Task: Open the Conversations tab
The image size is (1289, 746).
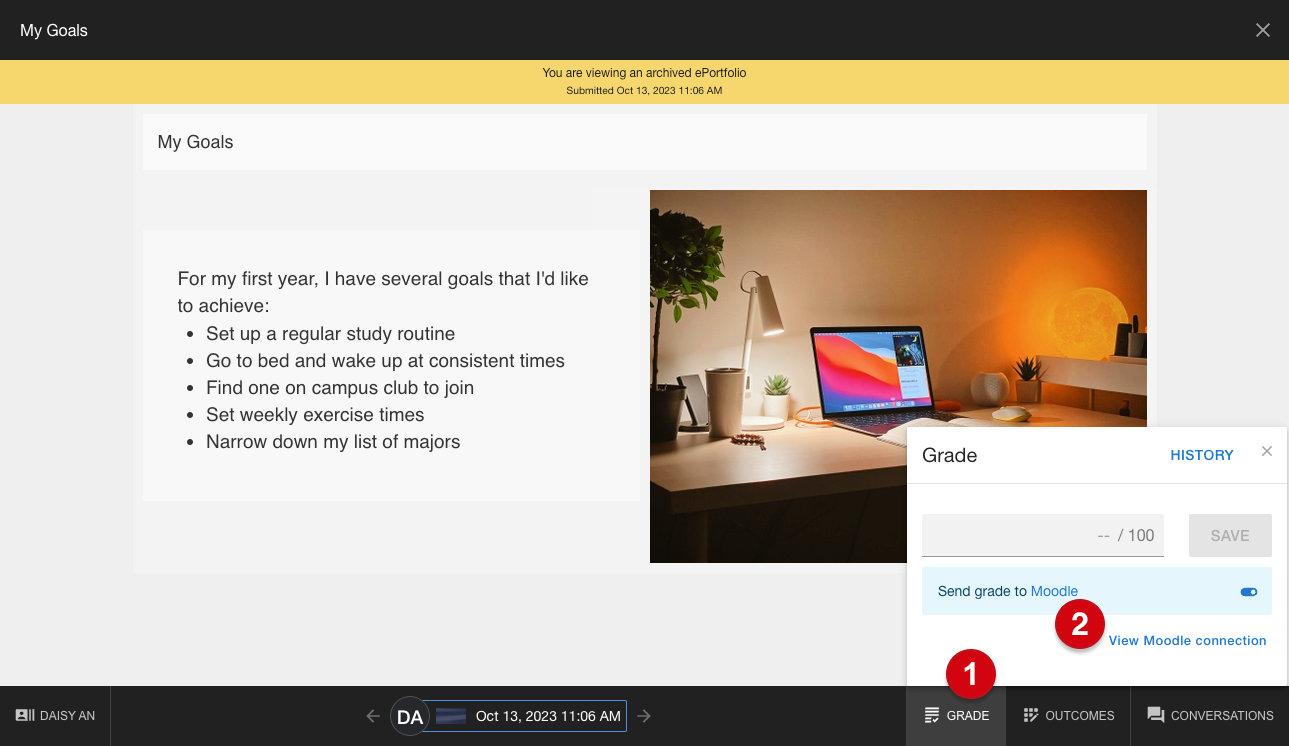Action: [x=1210, y=716]
